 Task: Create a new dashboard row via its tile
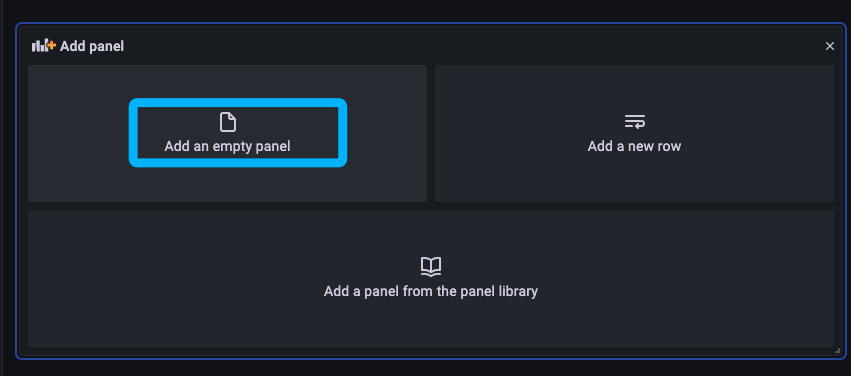pos(634,133)
